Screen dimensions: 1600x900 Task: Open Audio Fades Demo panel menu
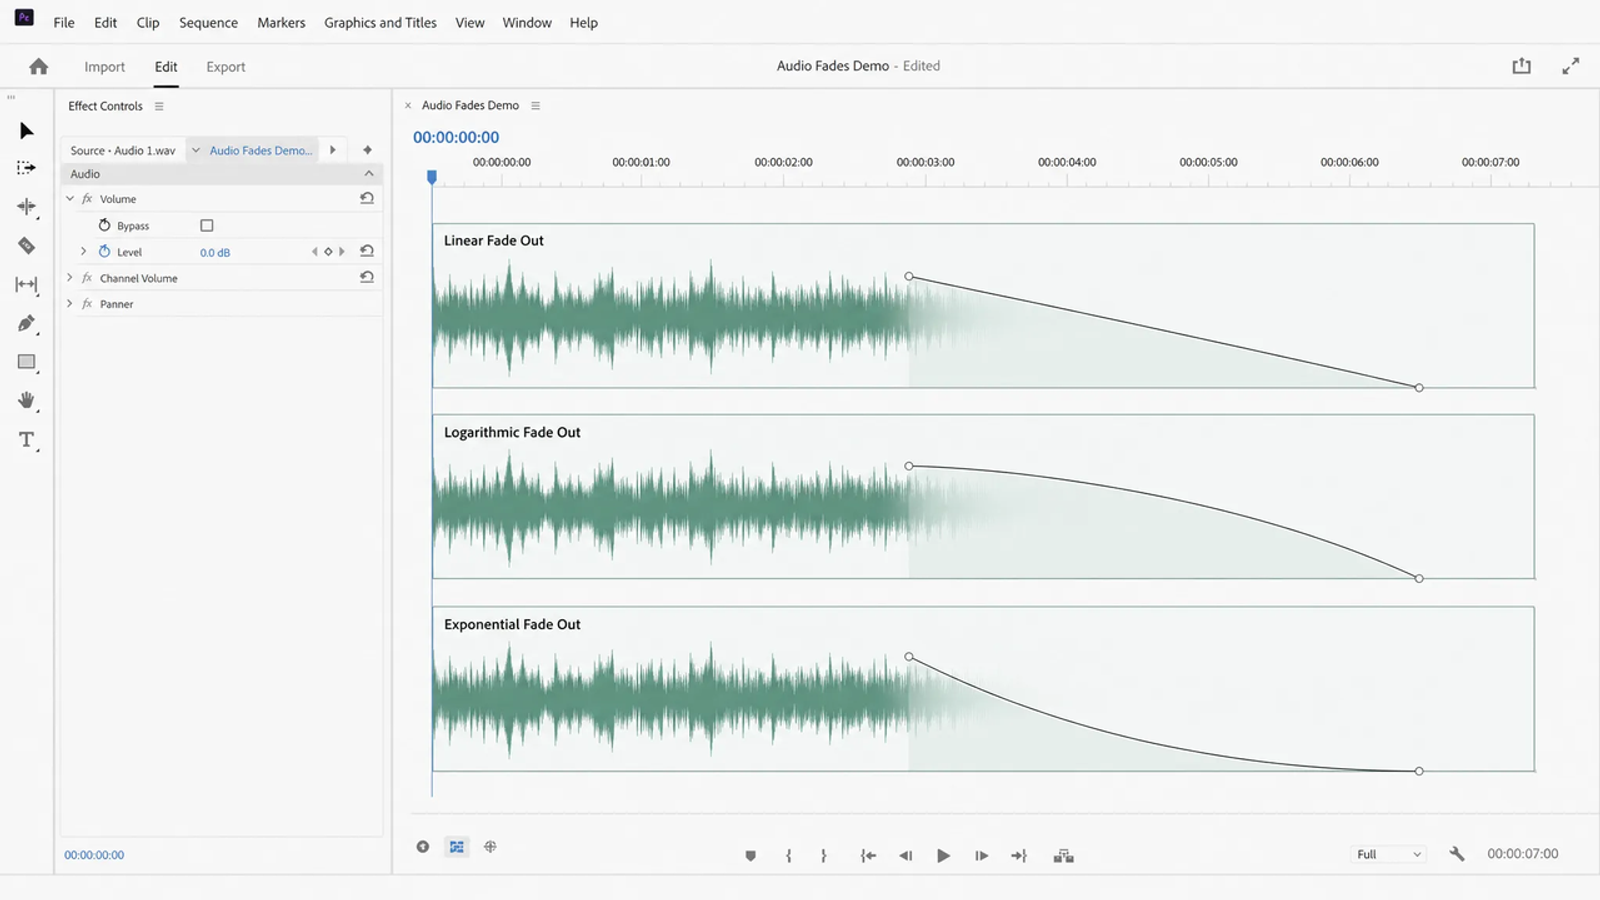(535, 105)
